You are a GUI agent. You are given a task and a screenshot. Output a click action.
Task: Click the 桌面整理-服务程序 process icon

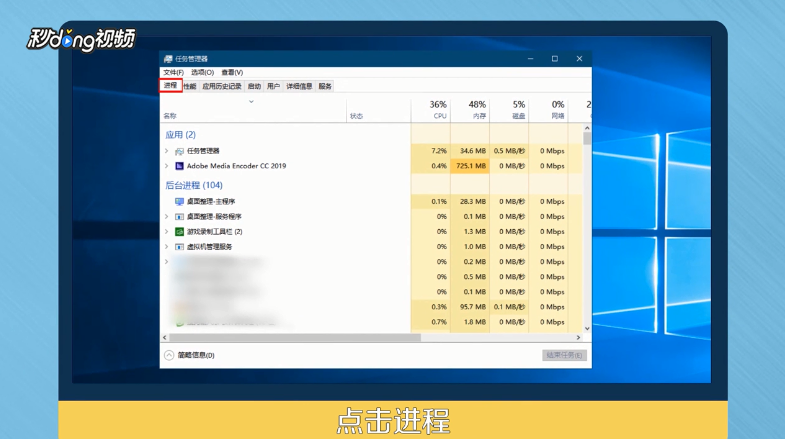tap(179, 217)
